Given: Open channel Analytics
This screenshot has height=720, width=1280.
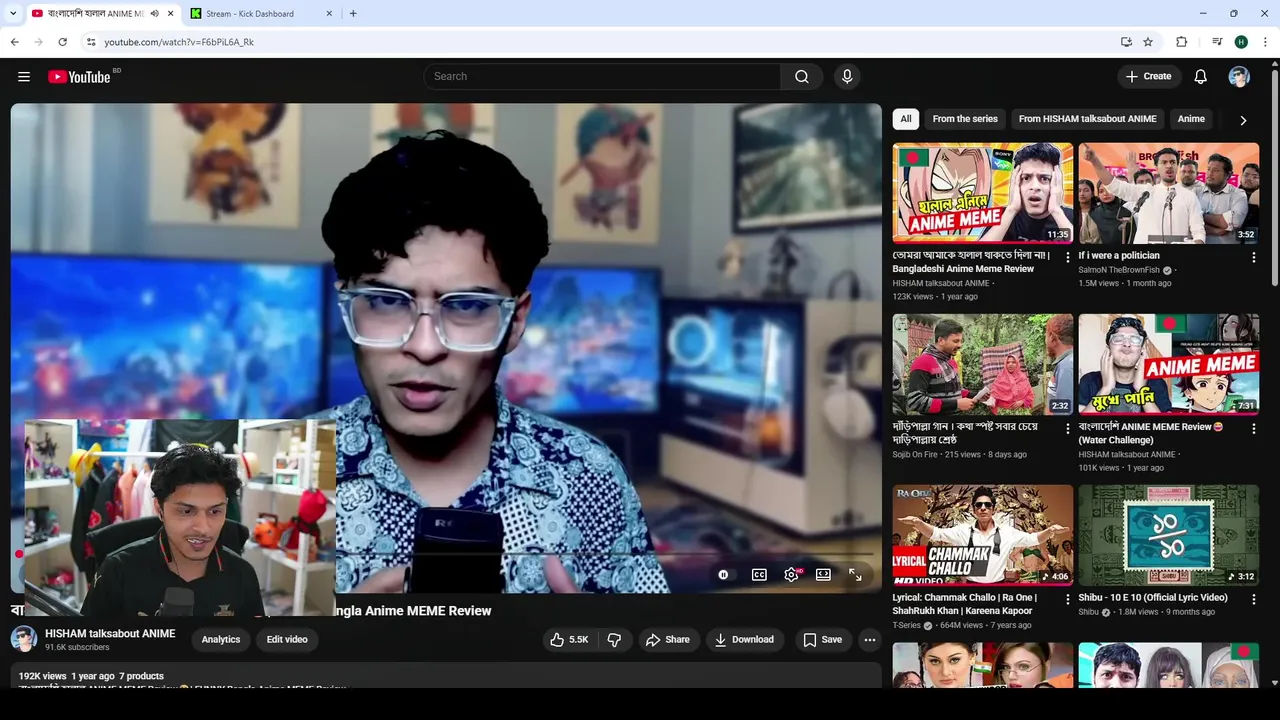Looking at the screenshot, I should [x=221, y=640].
